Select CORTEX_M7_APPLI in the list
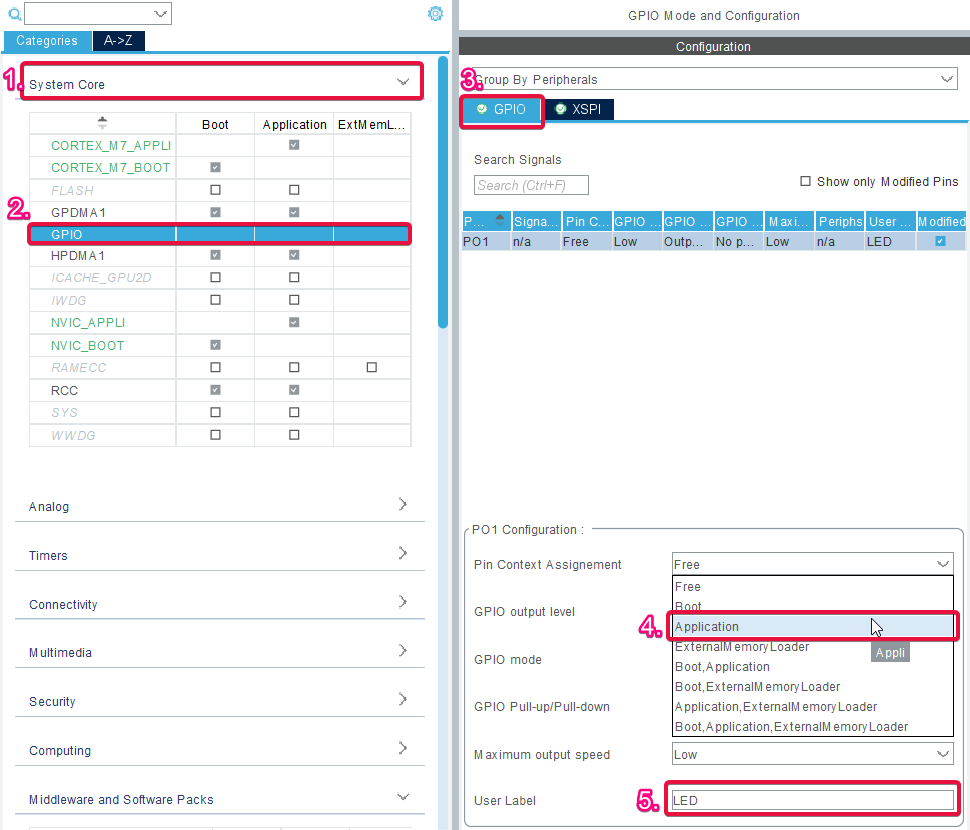Screen dimensions: 970x830 click(111, 145)
